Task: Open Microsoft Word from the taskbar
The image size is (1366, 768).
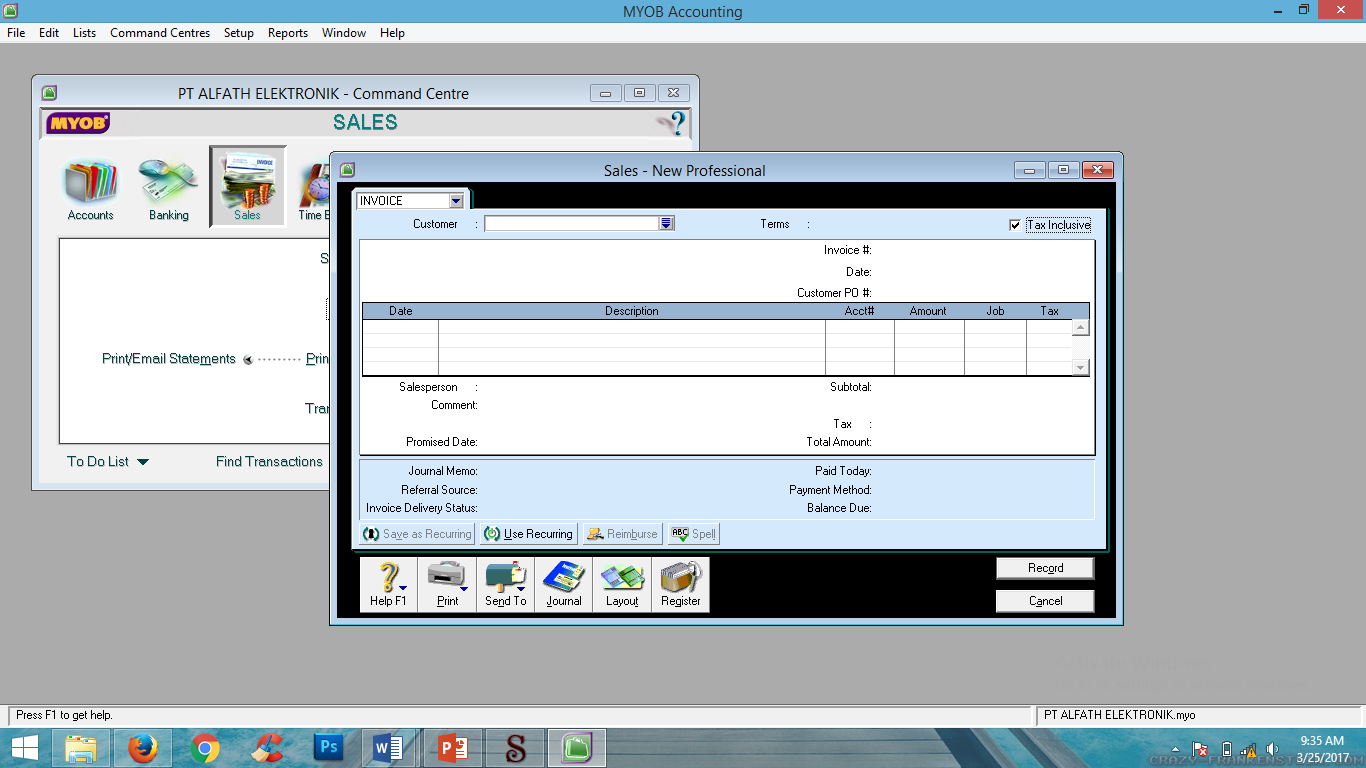Action: pyautogui.click(x=389, y=747)
